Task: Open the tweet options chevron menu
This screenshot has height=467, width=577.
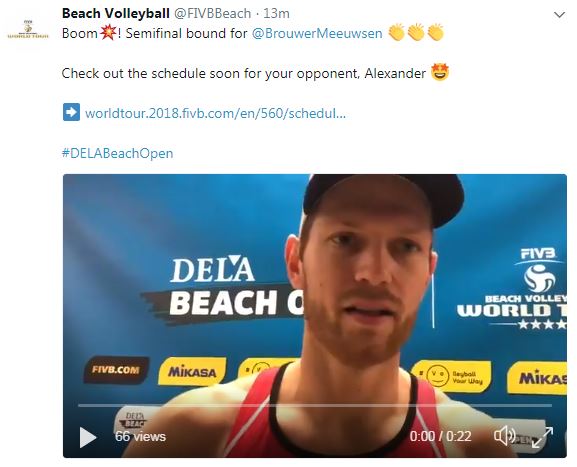Action: coord(559,15)
